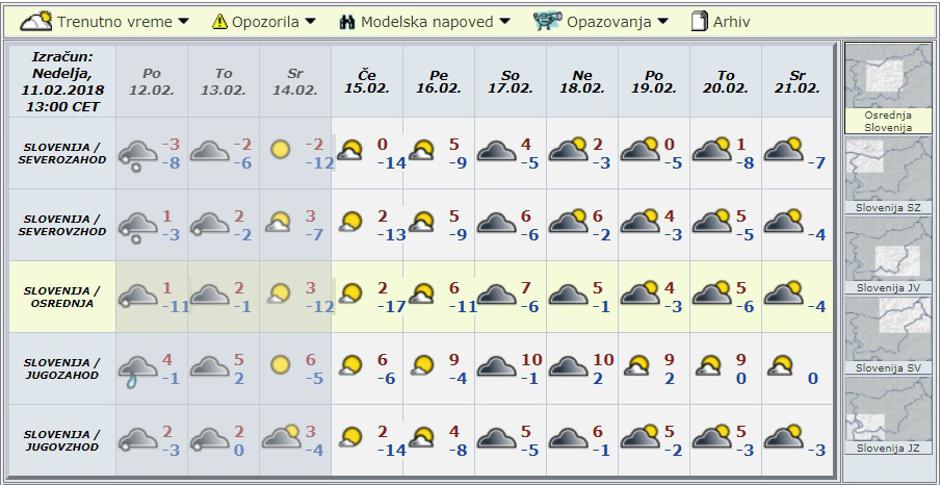The width and height of the screenshot is (940, 485).
Task: Open the Trenutno vreme dropdown menu
Action: [x=114, y=21]
